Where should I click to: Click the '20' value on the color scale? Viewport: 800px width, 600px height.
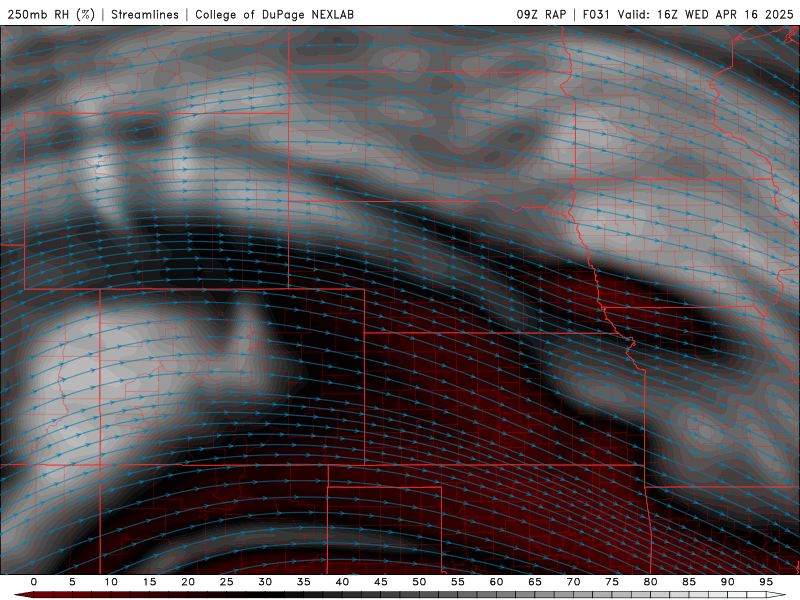188,582
